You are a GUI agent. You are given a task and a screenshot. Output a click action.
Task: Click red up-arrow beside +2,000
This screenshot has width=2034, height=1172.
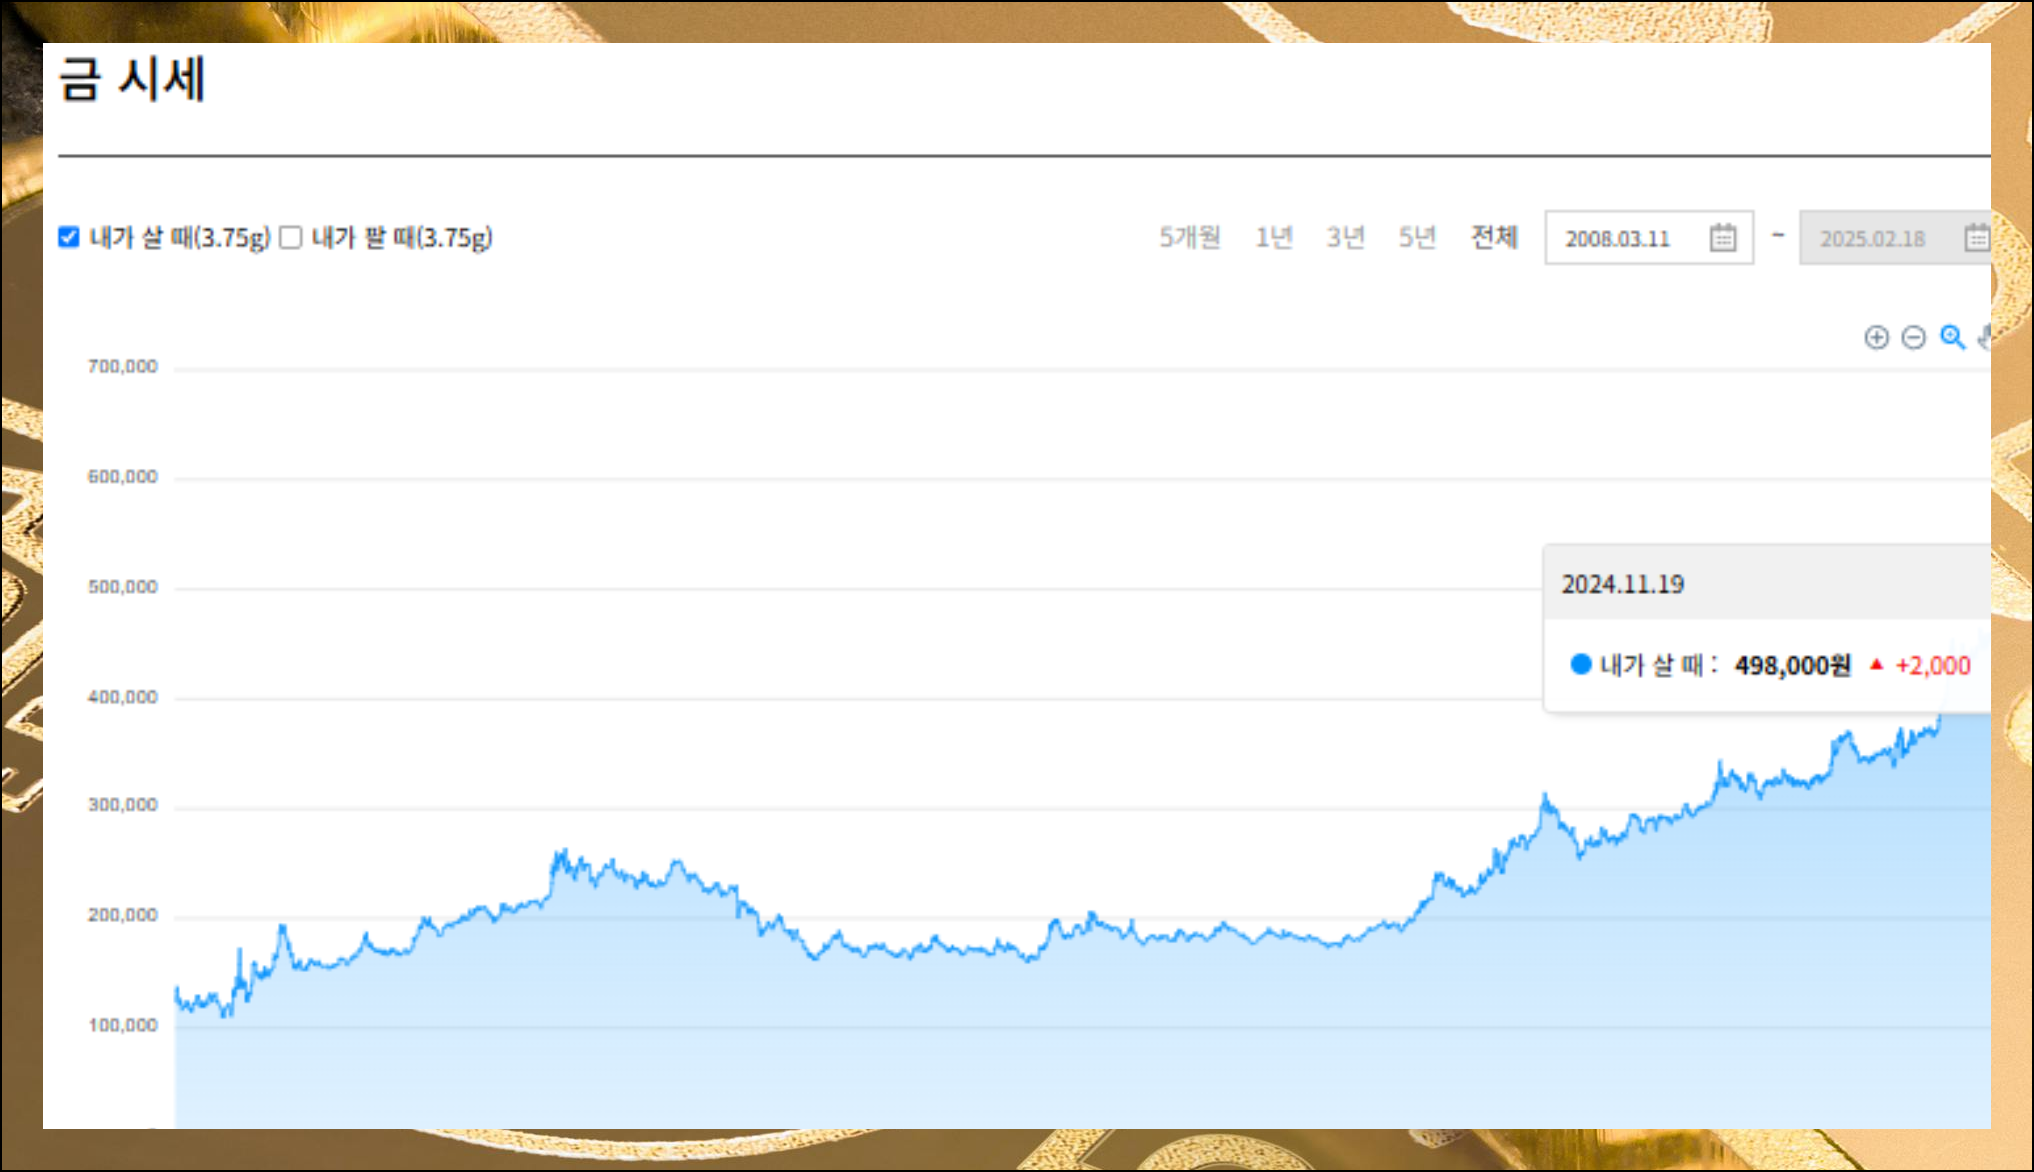1876,664
